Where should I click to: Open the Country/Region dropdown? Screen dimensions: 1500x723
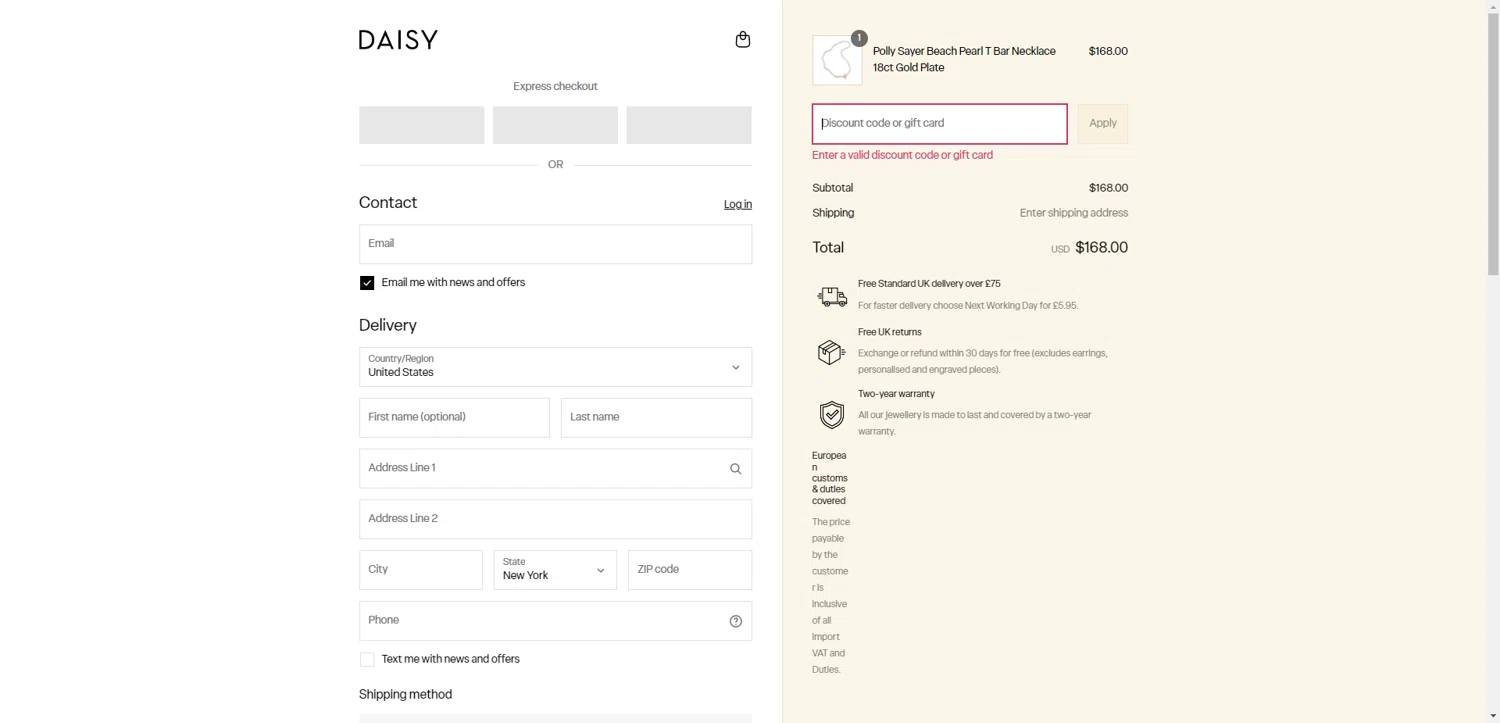pos(555,367)
